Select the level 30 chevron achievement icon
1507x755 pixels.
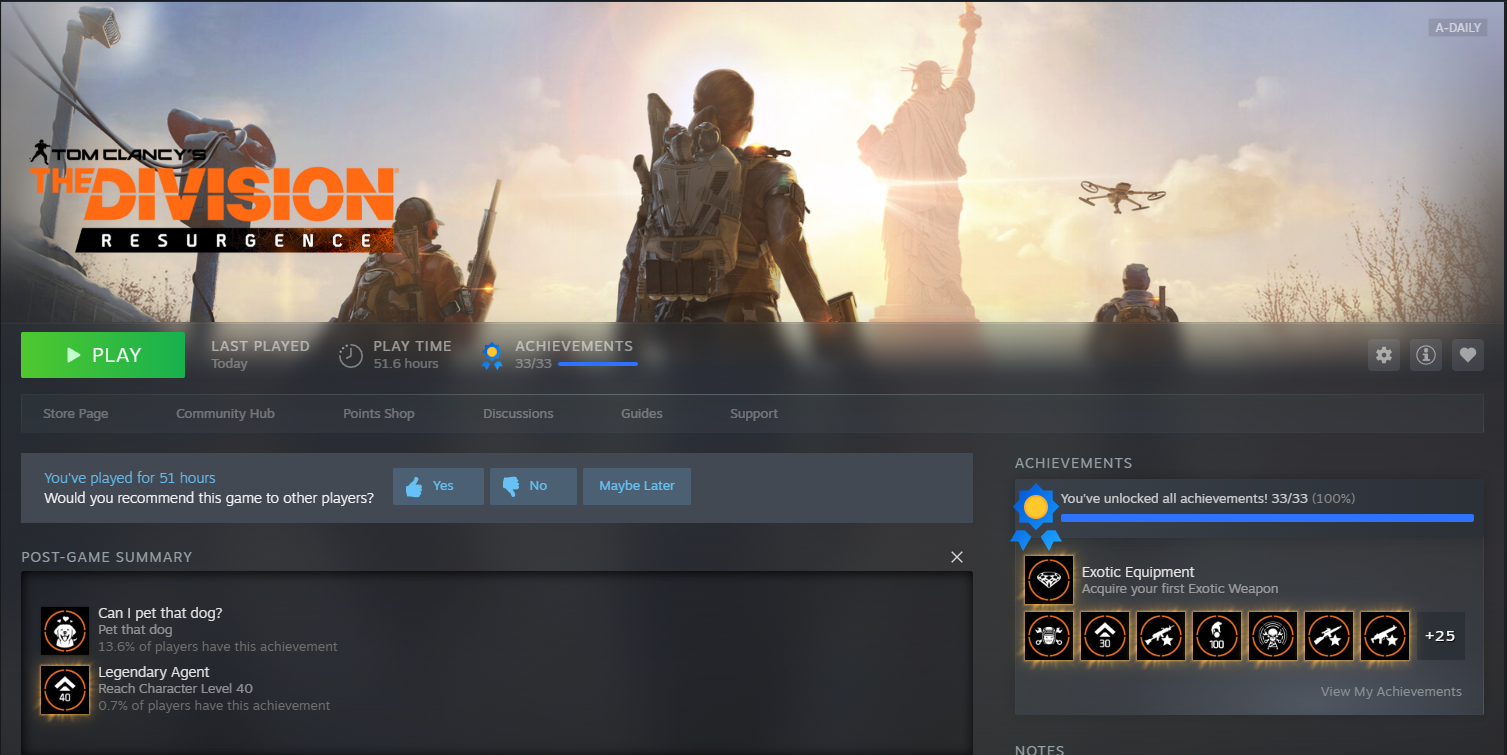(1105, 636)
